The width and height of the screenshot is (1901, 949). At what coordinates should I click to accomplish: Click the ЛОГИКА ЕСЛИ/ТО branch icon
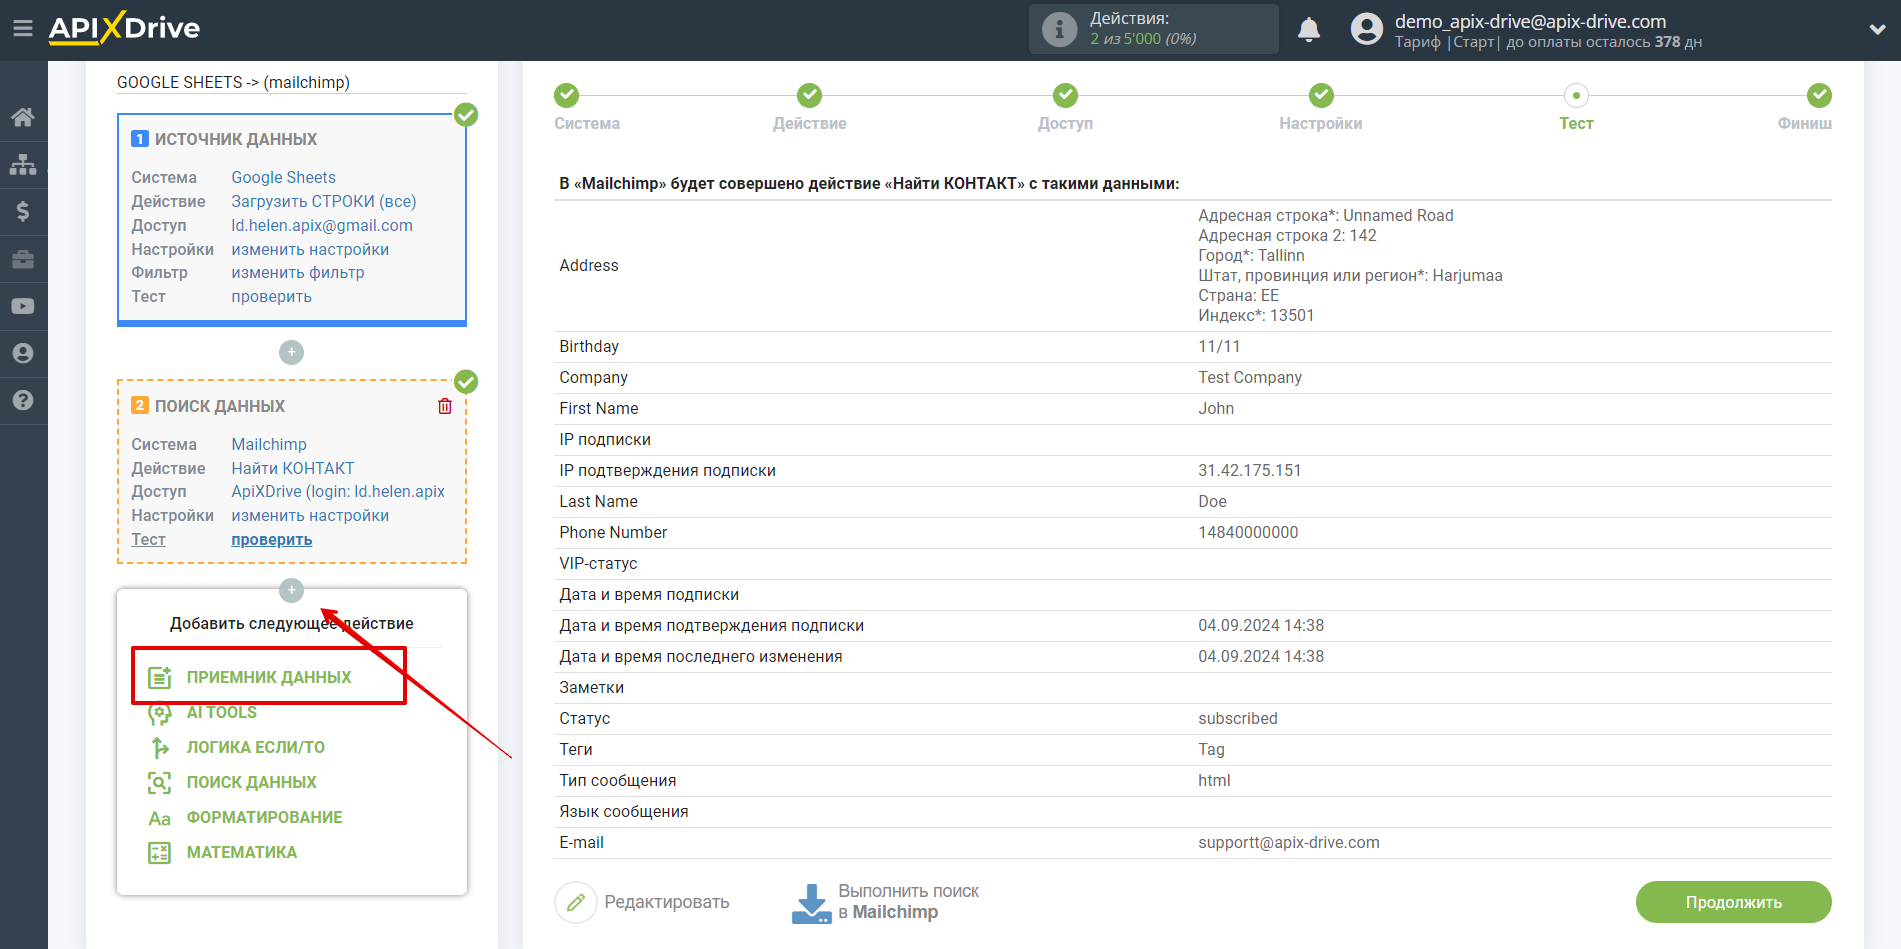point(160,747)
